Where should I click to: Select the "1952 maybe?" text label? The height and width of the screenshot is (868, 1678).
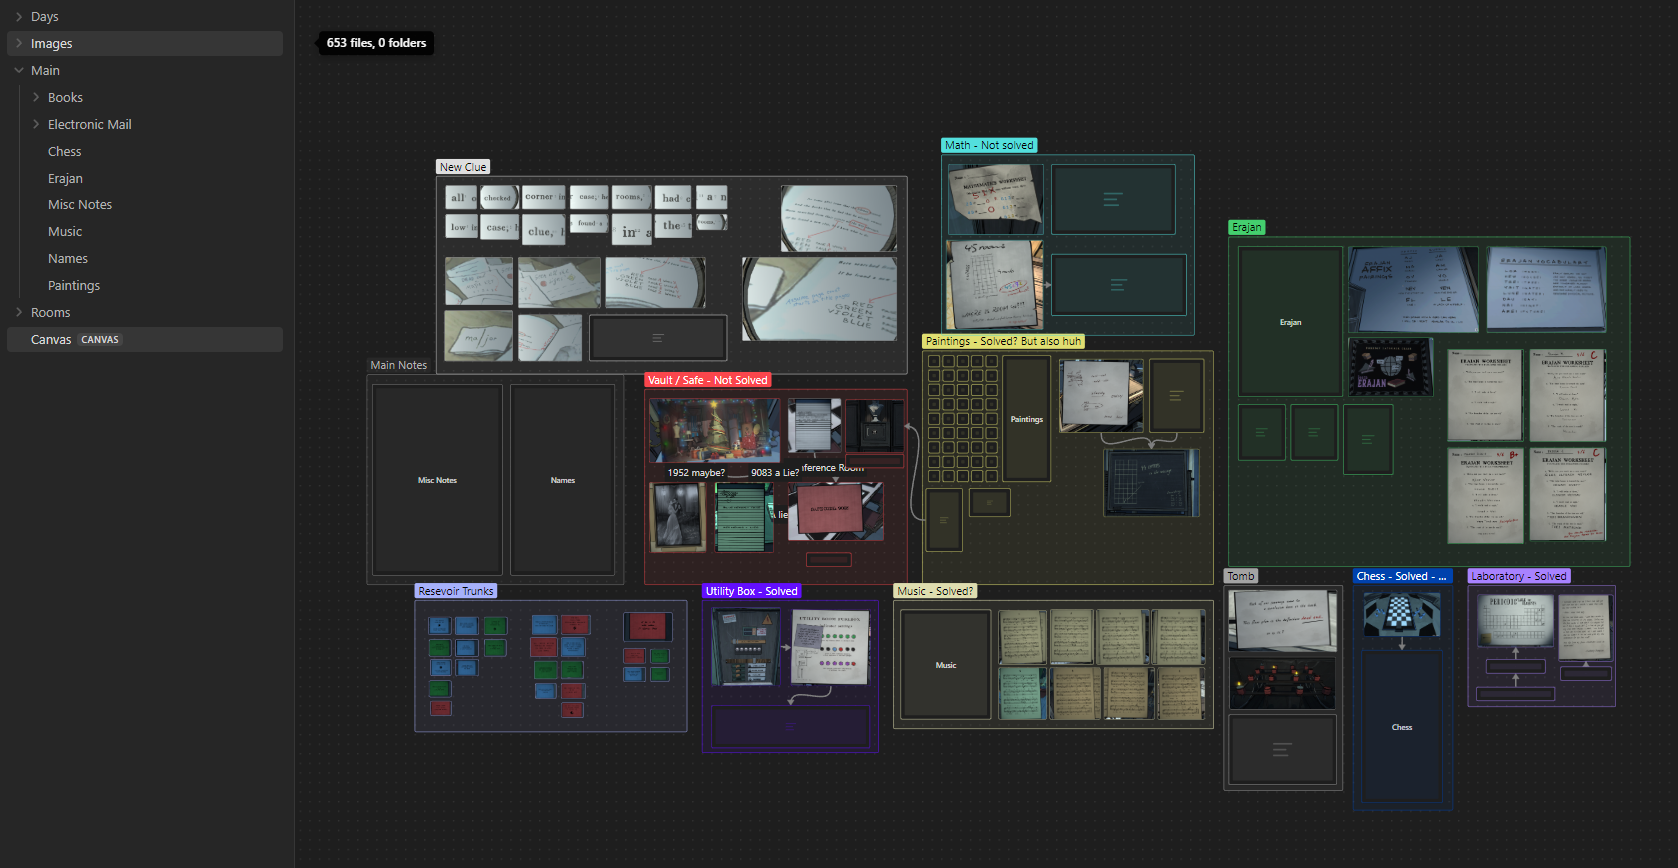696,473
